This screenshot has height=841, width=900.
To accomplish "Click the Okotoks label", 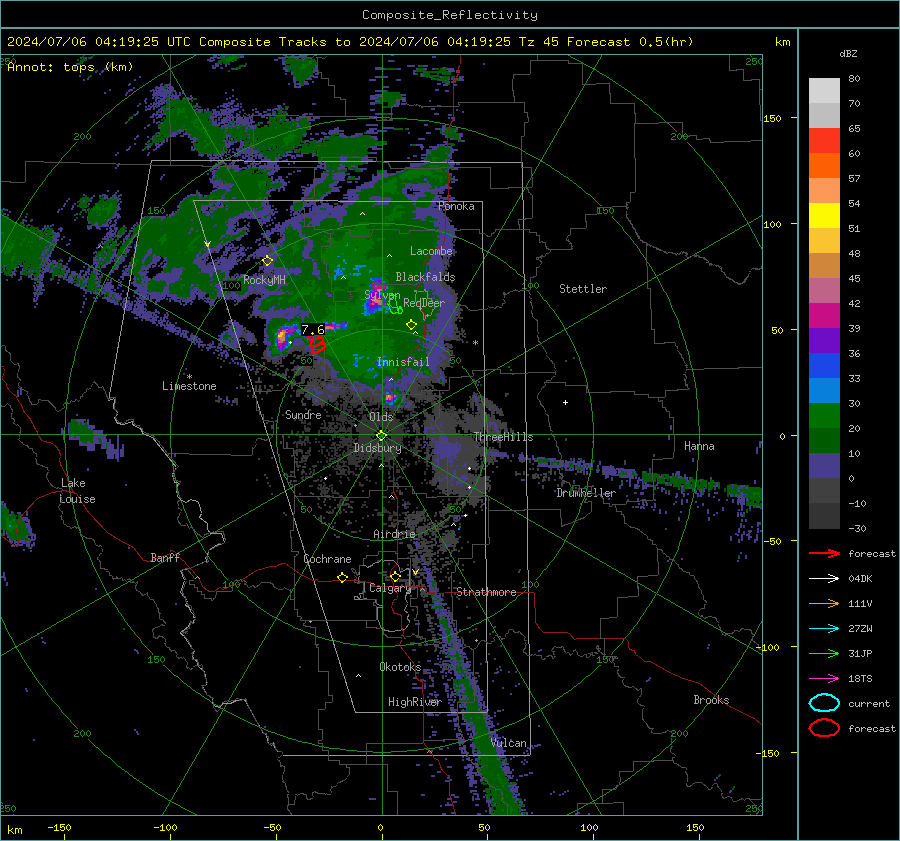I will [400, 667].
